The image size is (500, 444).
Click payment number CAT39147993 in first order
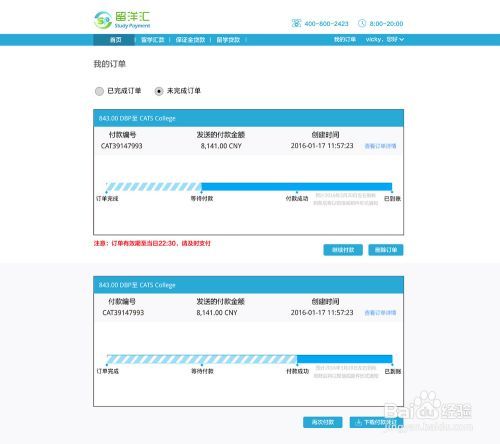[x=122, y=146]
